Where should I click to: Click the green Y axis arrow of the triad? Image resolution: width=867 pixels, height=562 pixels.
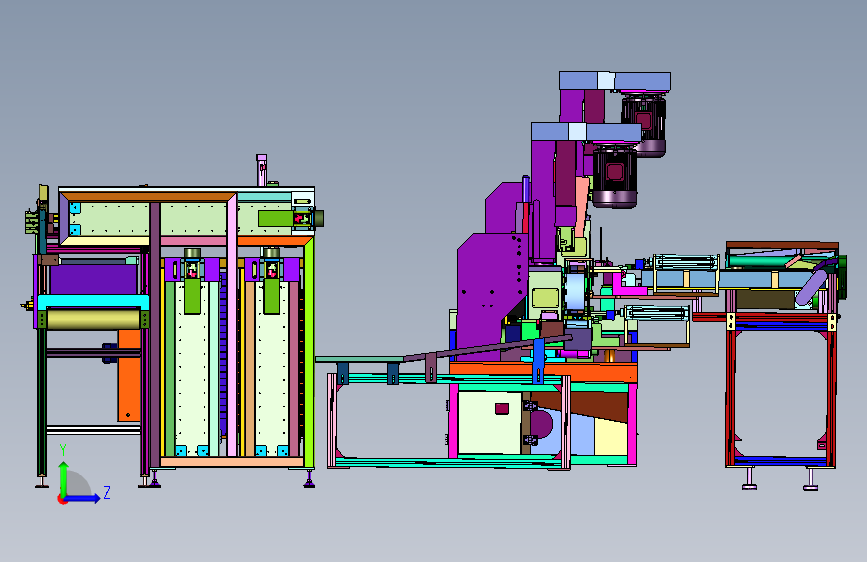[64, 479]
